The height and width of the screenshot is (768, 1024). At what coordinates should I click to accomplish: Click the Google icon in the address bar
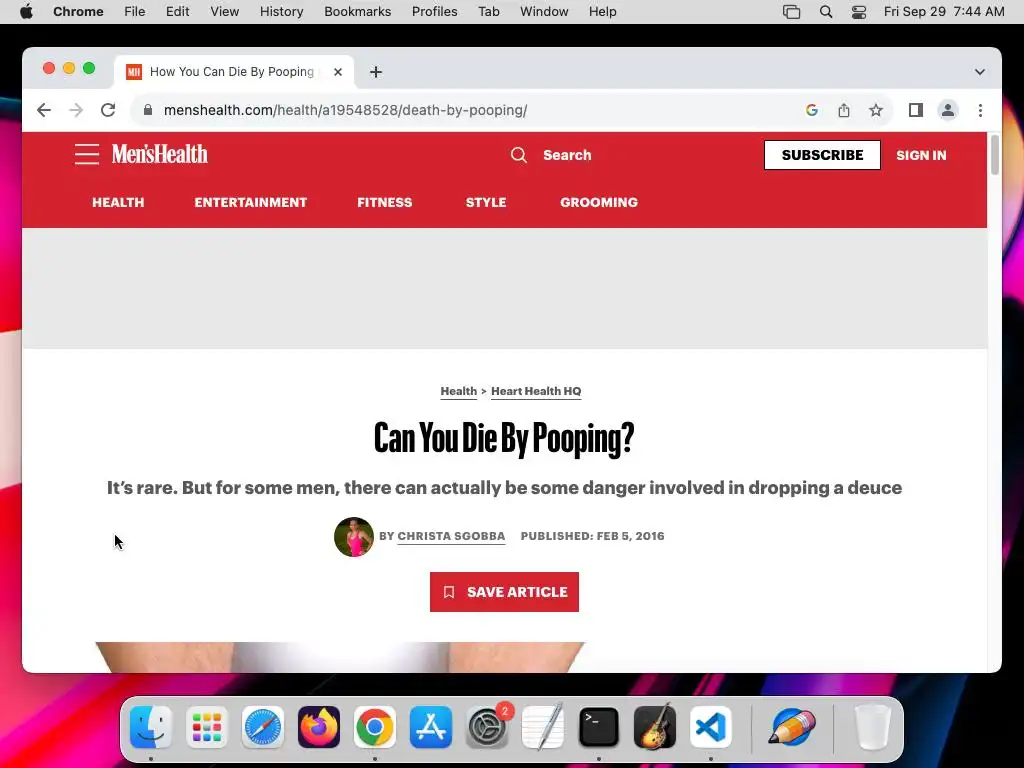tap(812, 110)
